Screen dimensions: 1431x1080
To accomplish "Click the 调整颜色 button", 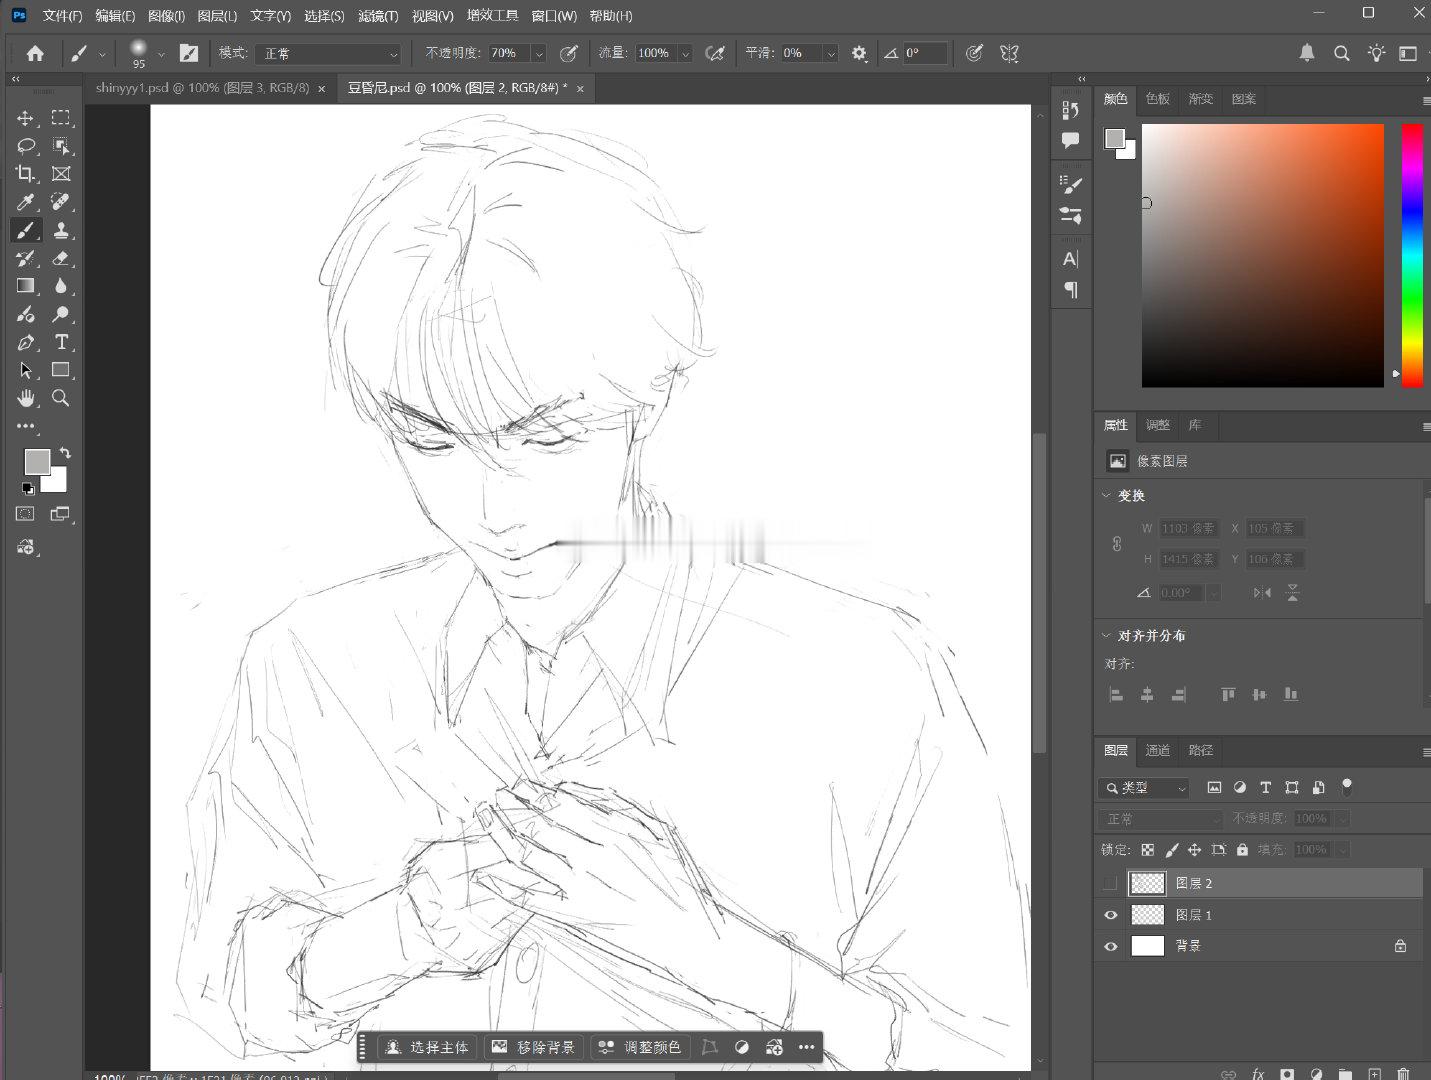I will click(639, 1047).
